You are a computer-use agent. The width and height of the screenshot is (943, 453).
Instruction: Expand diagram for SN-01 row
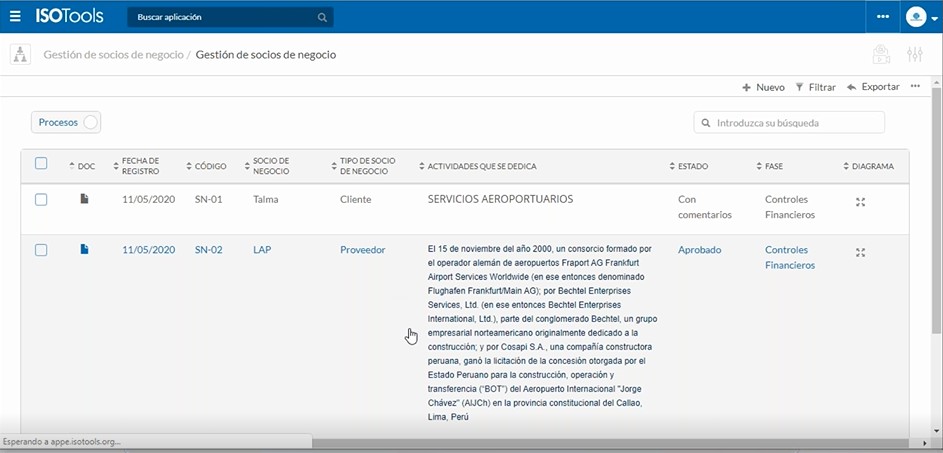click(x=861, y=202)
